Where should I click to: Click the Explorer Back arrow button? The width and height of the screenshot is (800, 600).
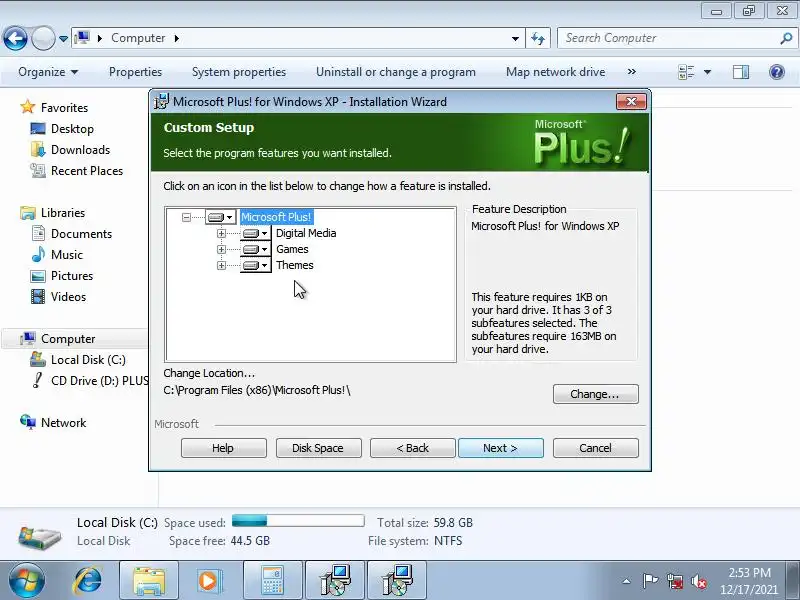[x=15, y=38]
